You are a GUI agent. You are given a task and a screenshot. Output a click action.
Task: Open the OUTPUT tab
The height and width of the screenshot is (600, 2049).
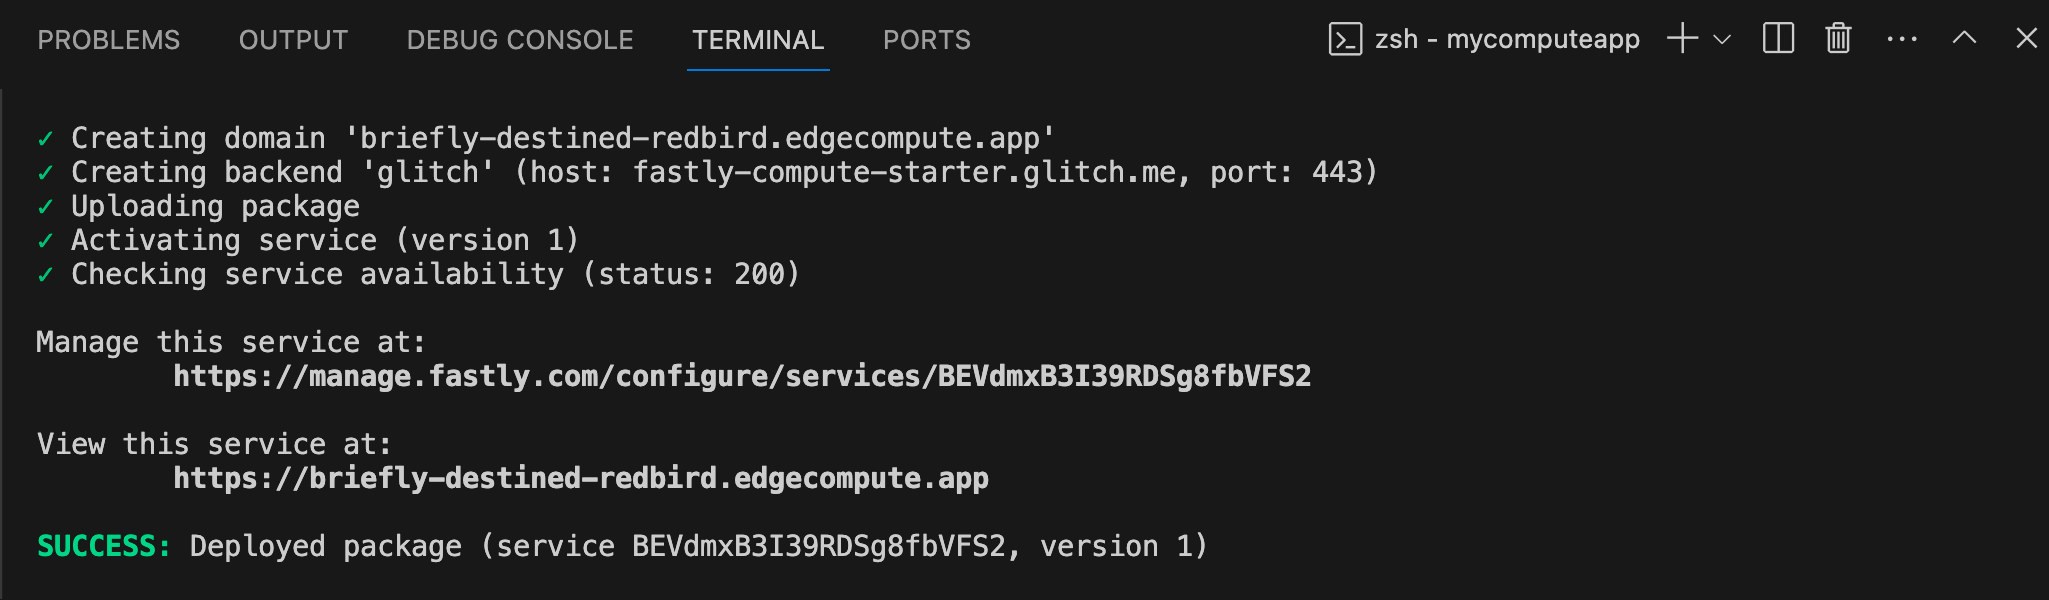pos(293,39)
